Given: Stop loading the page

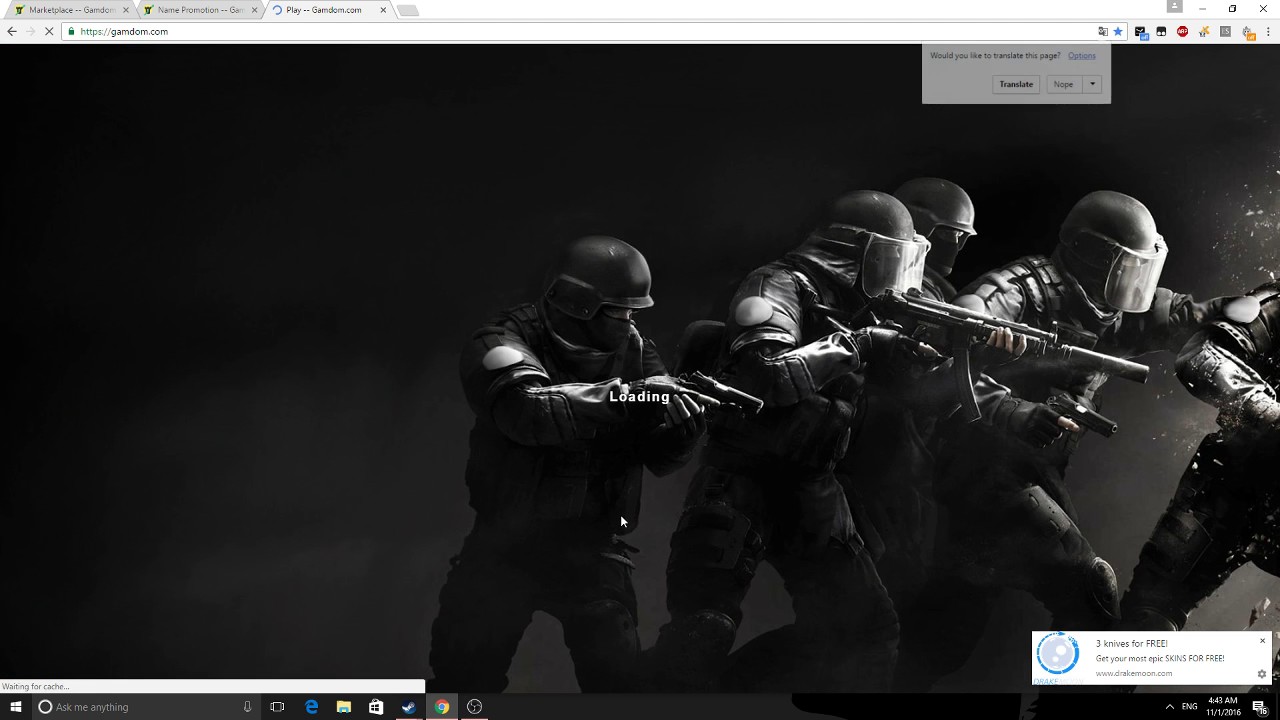Looking at the screenshot, I should (x=50, y=31).
